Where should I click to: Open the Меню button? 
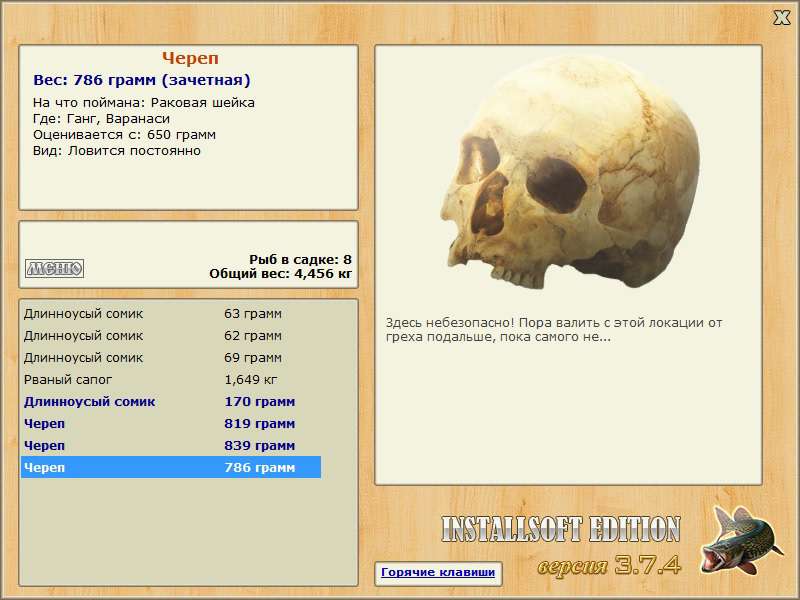click(54, 268)
